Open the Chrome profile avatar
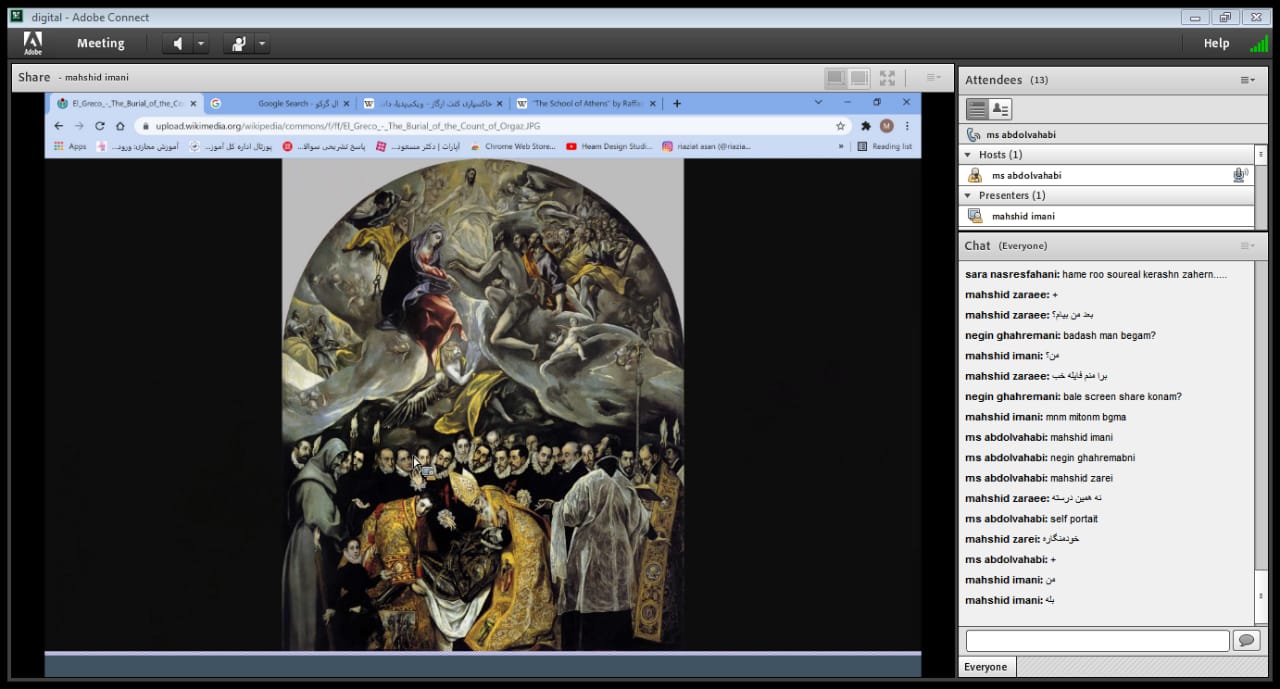 pos(886,126)
